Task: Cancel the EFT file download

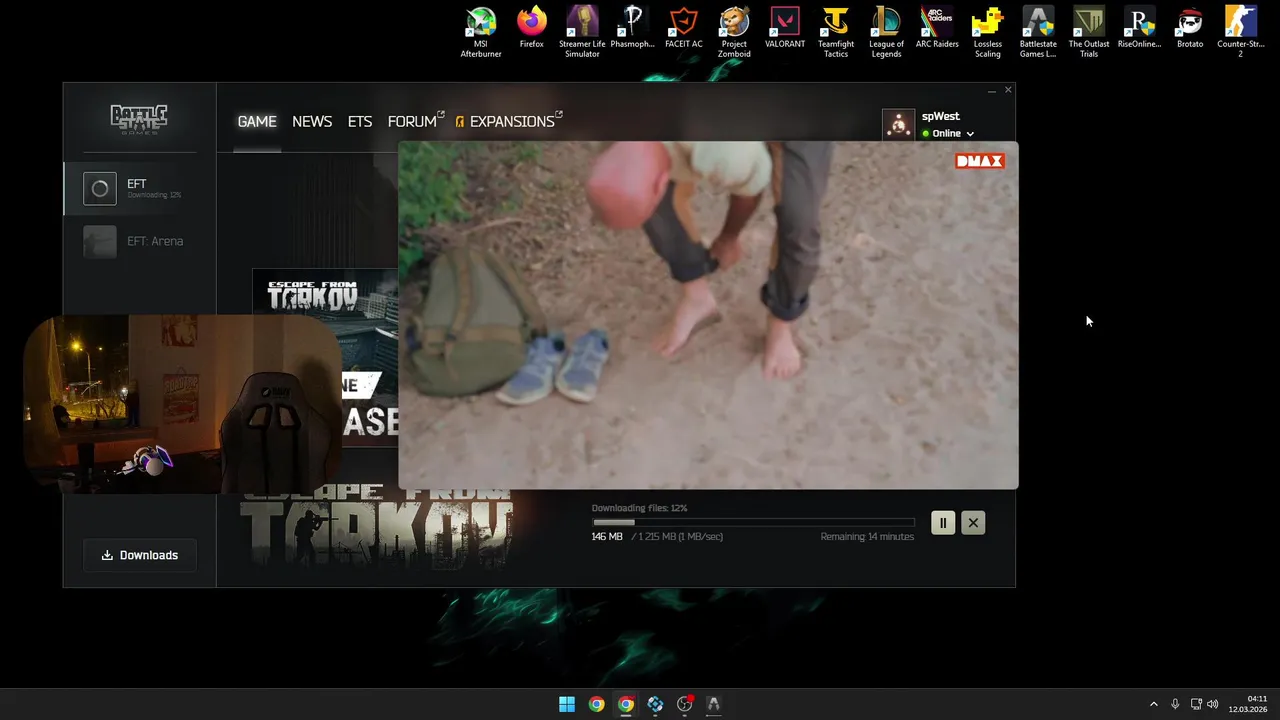Action: 973,522
